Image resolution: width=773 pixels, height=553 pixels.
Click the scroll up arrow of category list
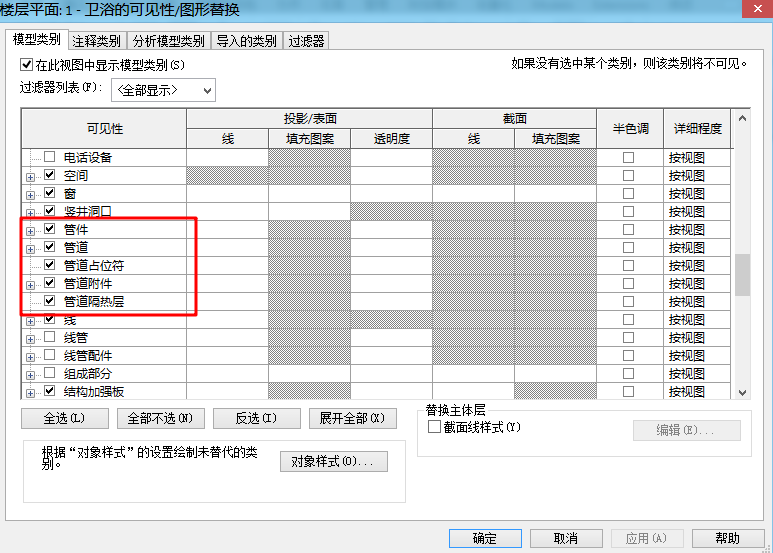pos(742,118)
